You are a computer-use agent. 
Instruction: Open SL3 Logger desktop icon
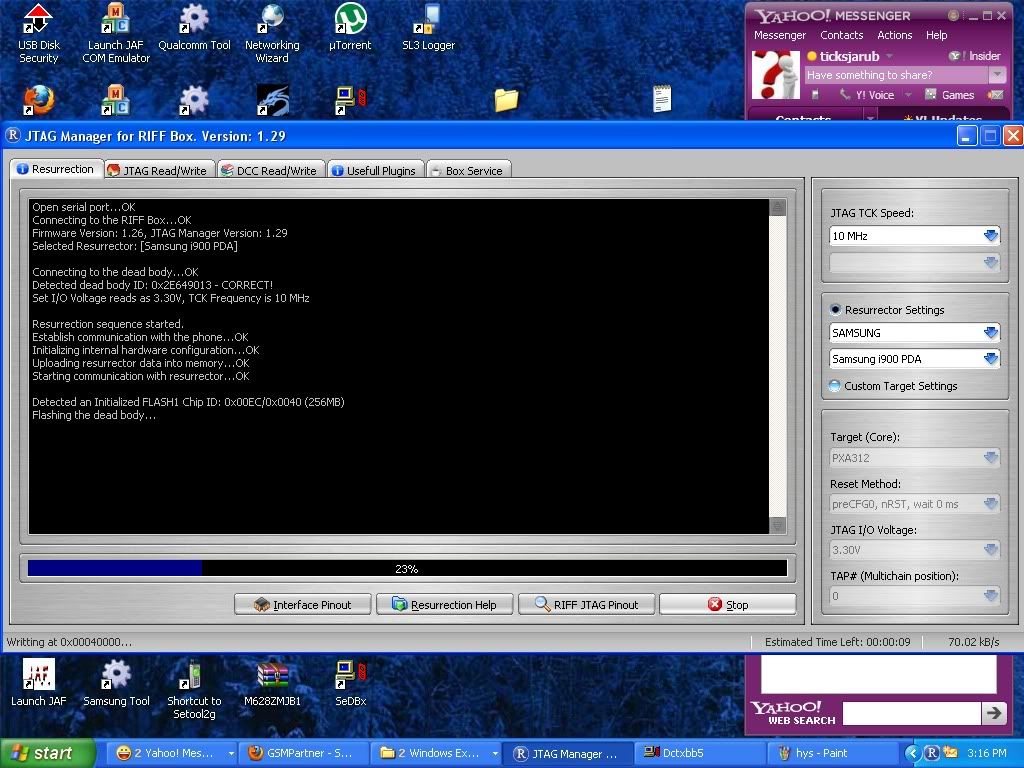pyautogui.click(x=428, y=27)
